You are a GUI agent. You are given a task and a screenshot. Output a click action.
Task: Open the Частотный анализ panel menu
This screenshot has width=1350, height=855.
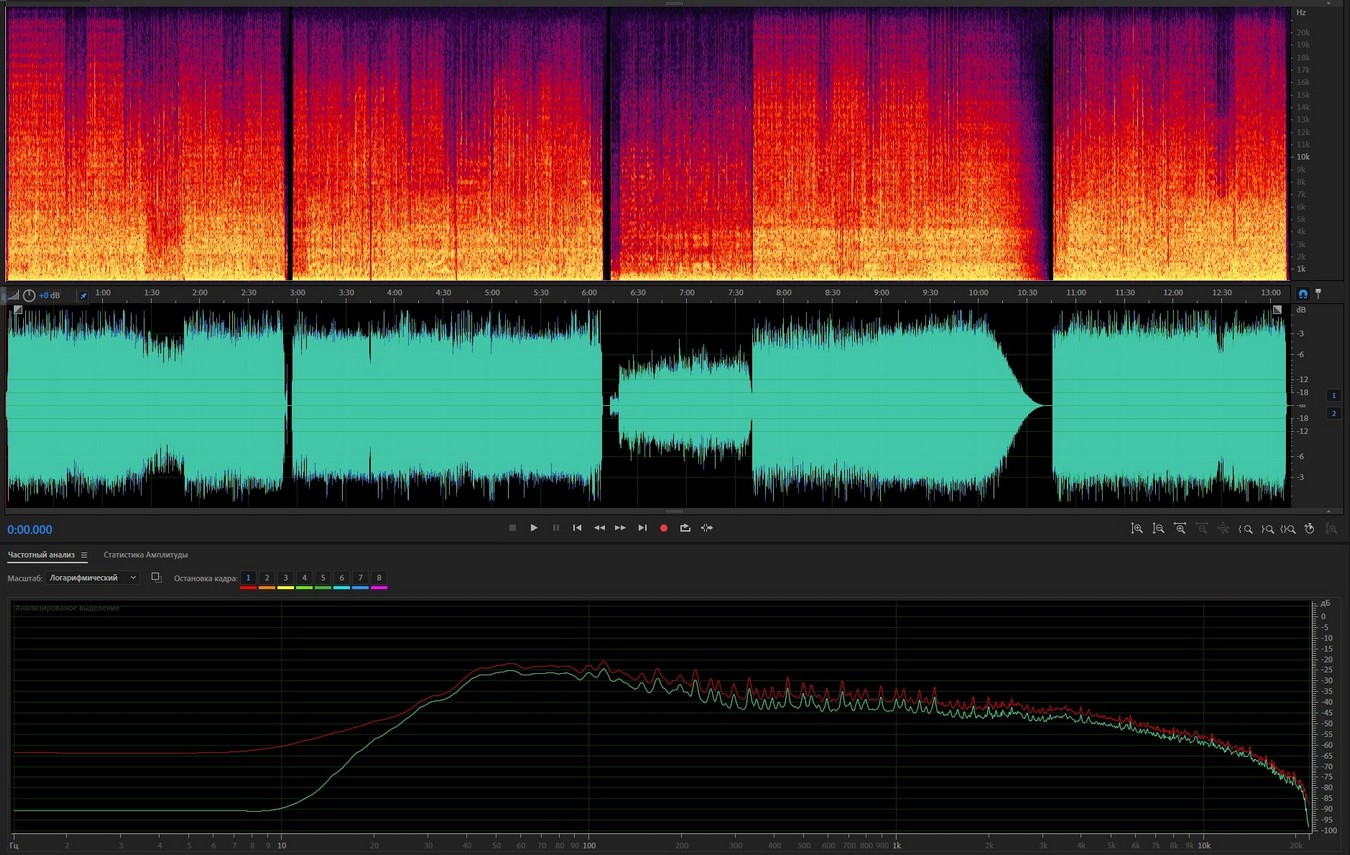84,555
